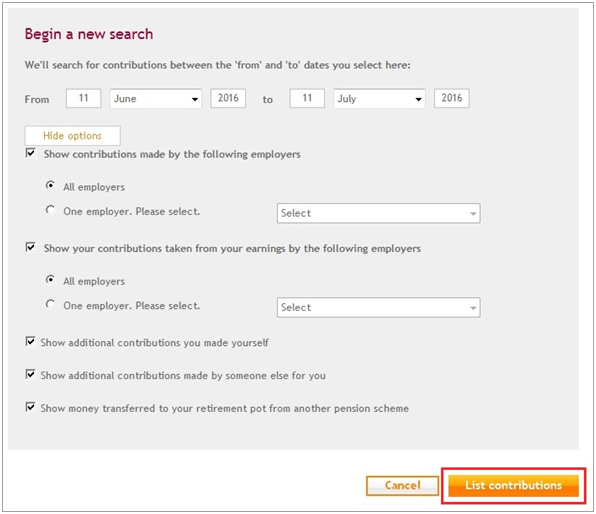Toggle Show your contributions taken from your earnings

30,247
